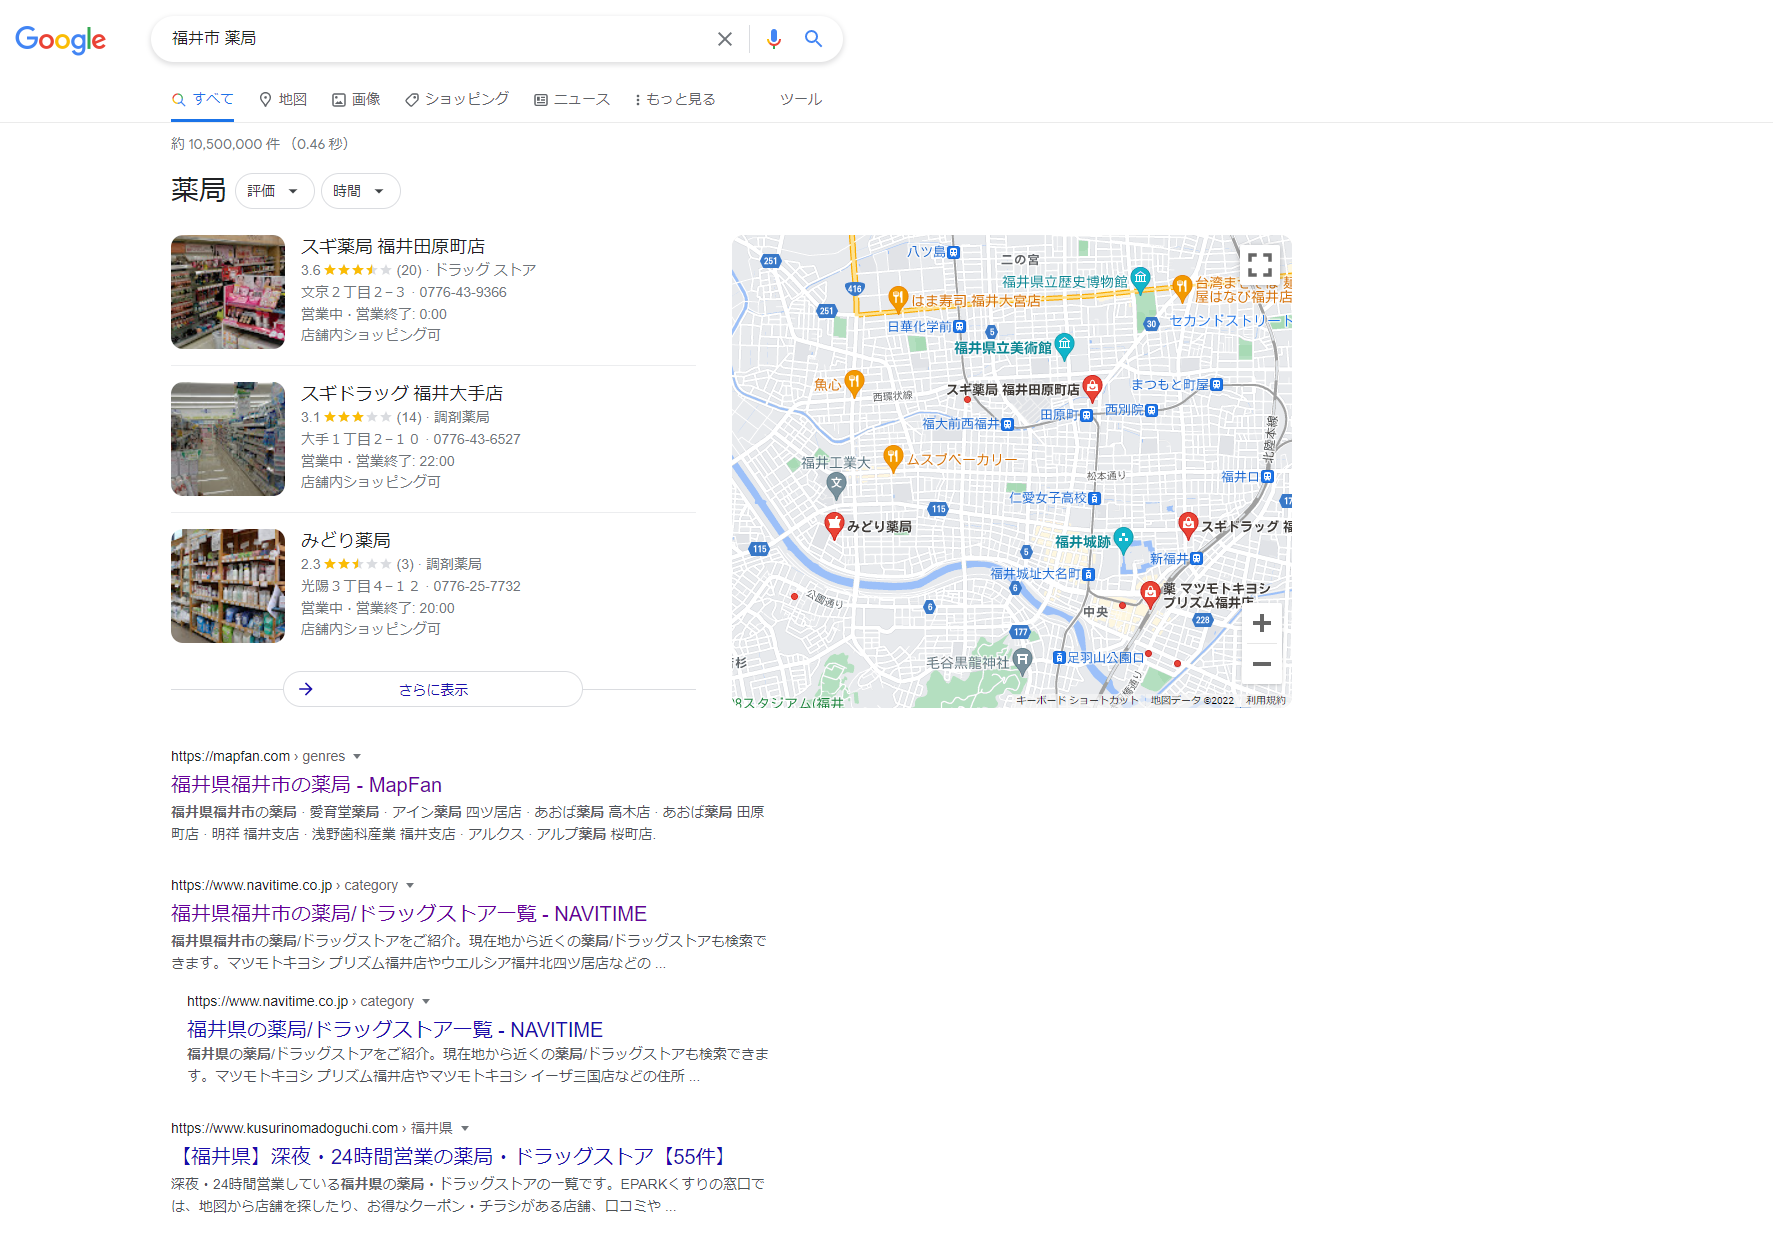Open 福井県福井市の薬局/ドラッグストア一覧 - NAVITIME result
This screenshot has height=1243, width=1773.
(409, 914)
